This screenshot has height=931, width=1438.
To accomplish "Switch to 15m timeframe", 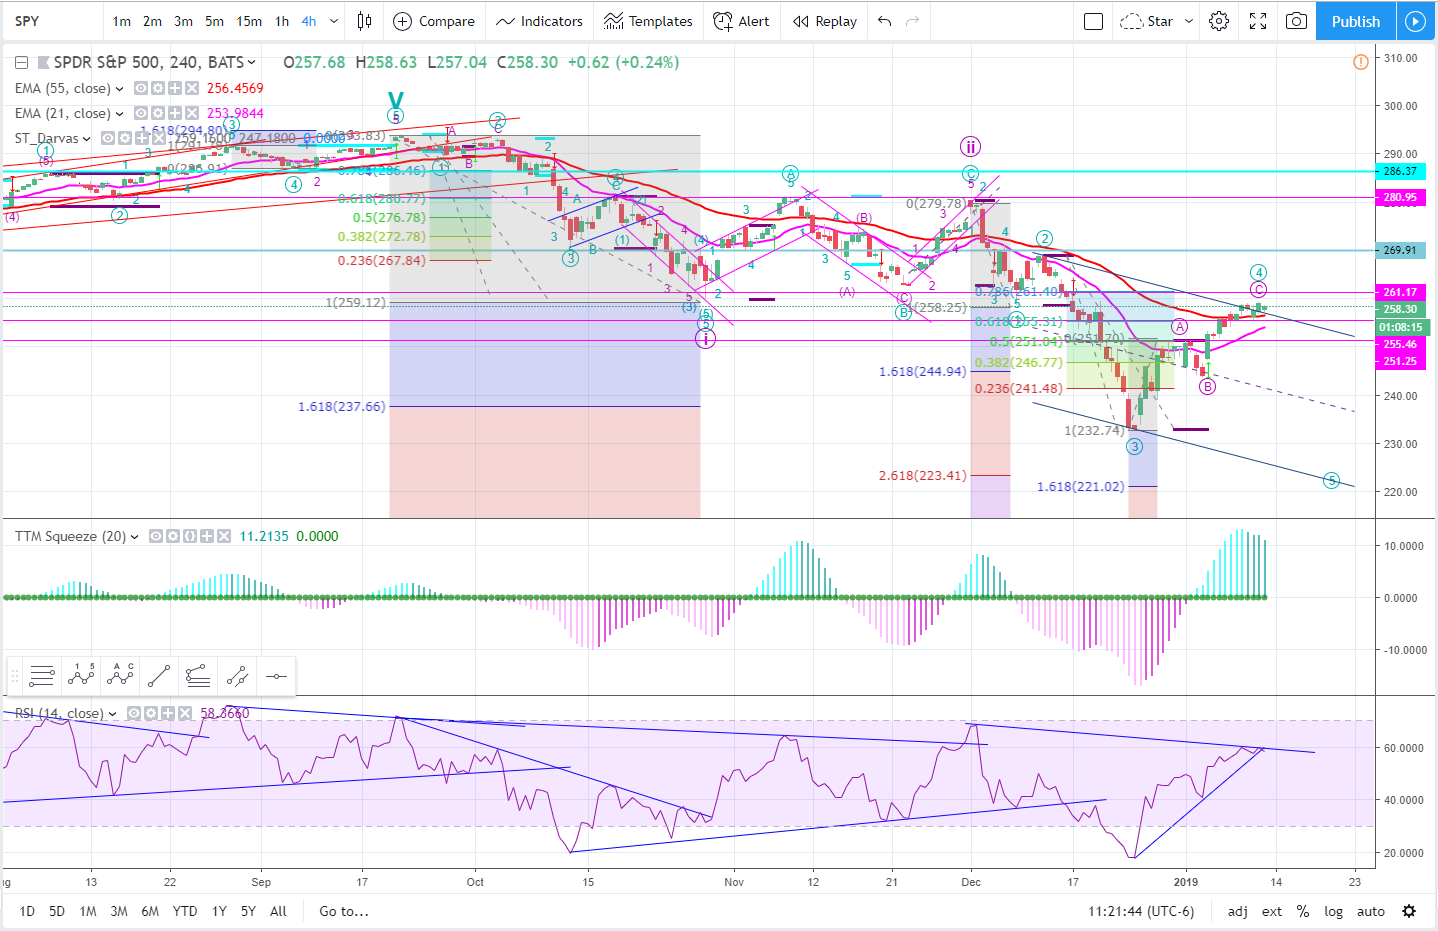I will (249, 21).
